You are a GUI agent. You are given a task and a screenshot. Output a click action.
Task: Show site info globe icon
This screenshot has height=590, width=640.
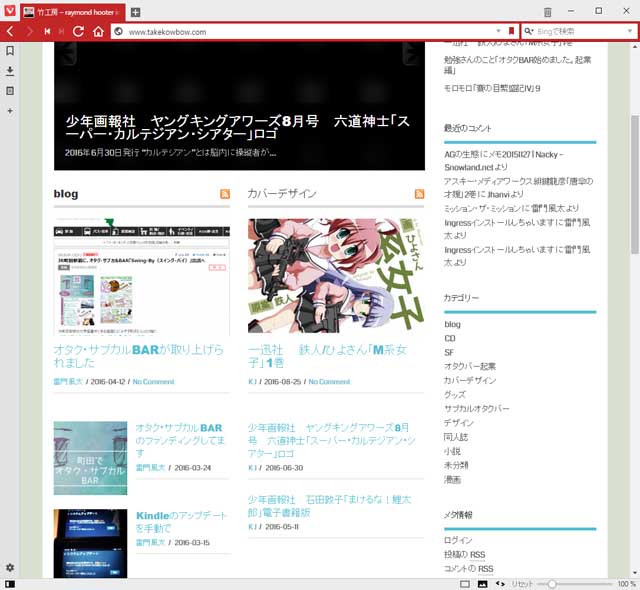tap(118, 31)
